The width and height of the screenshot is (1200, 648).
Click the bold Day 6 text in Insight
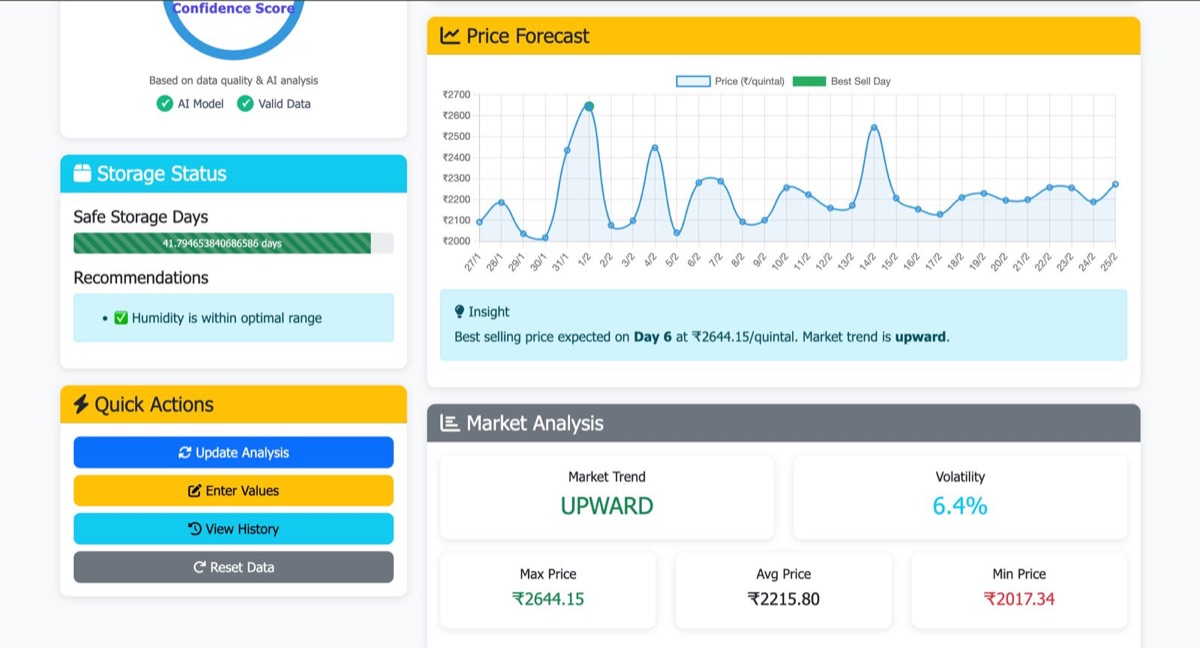pyautogui.click(x=653, y=337)
